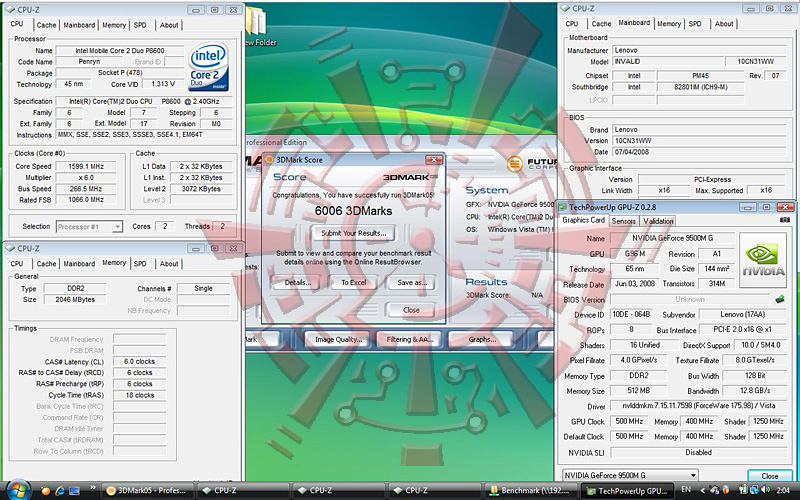Click the Core Speed value 1599.1 MHz
This screenshot has width=800, height=500.
tap(86, 166)
